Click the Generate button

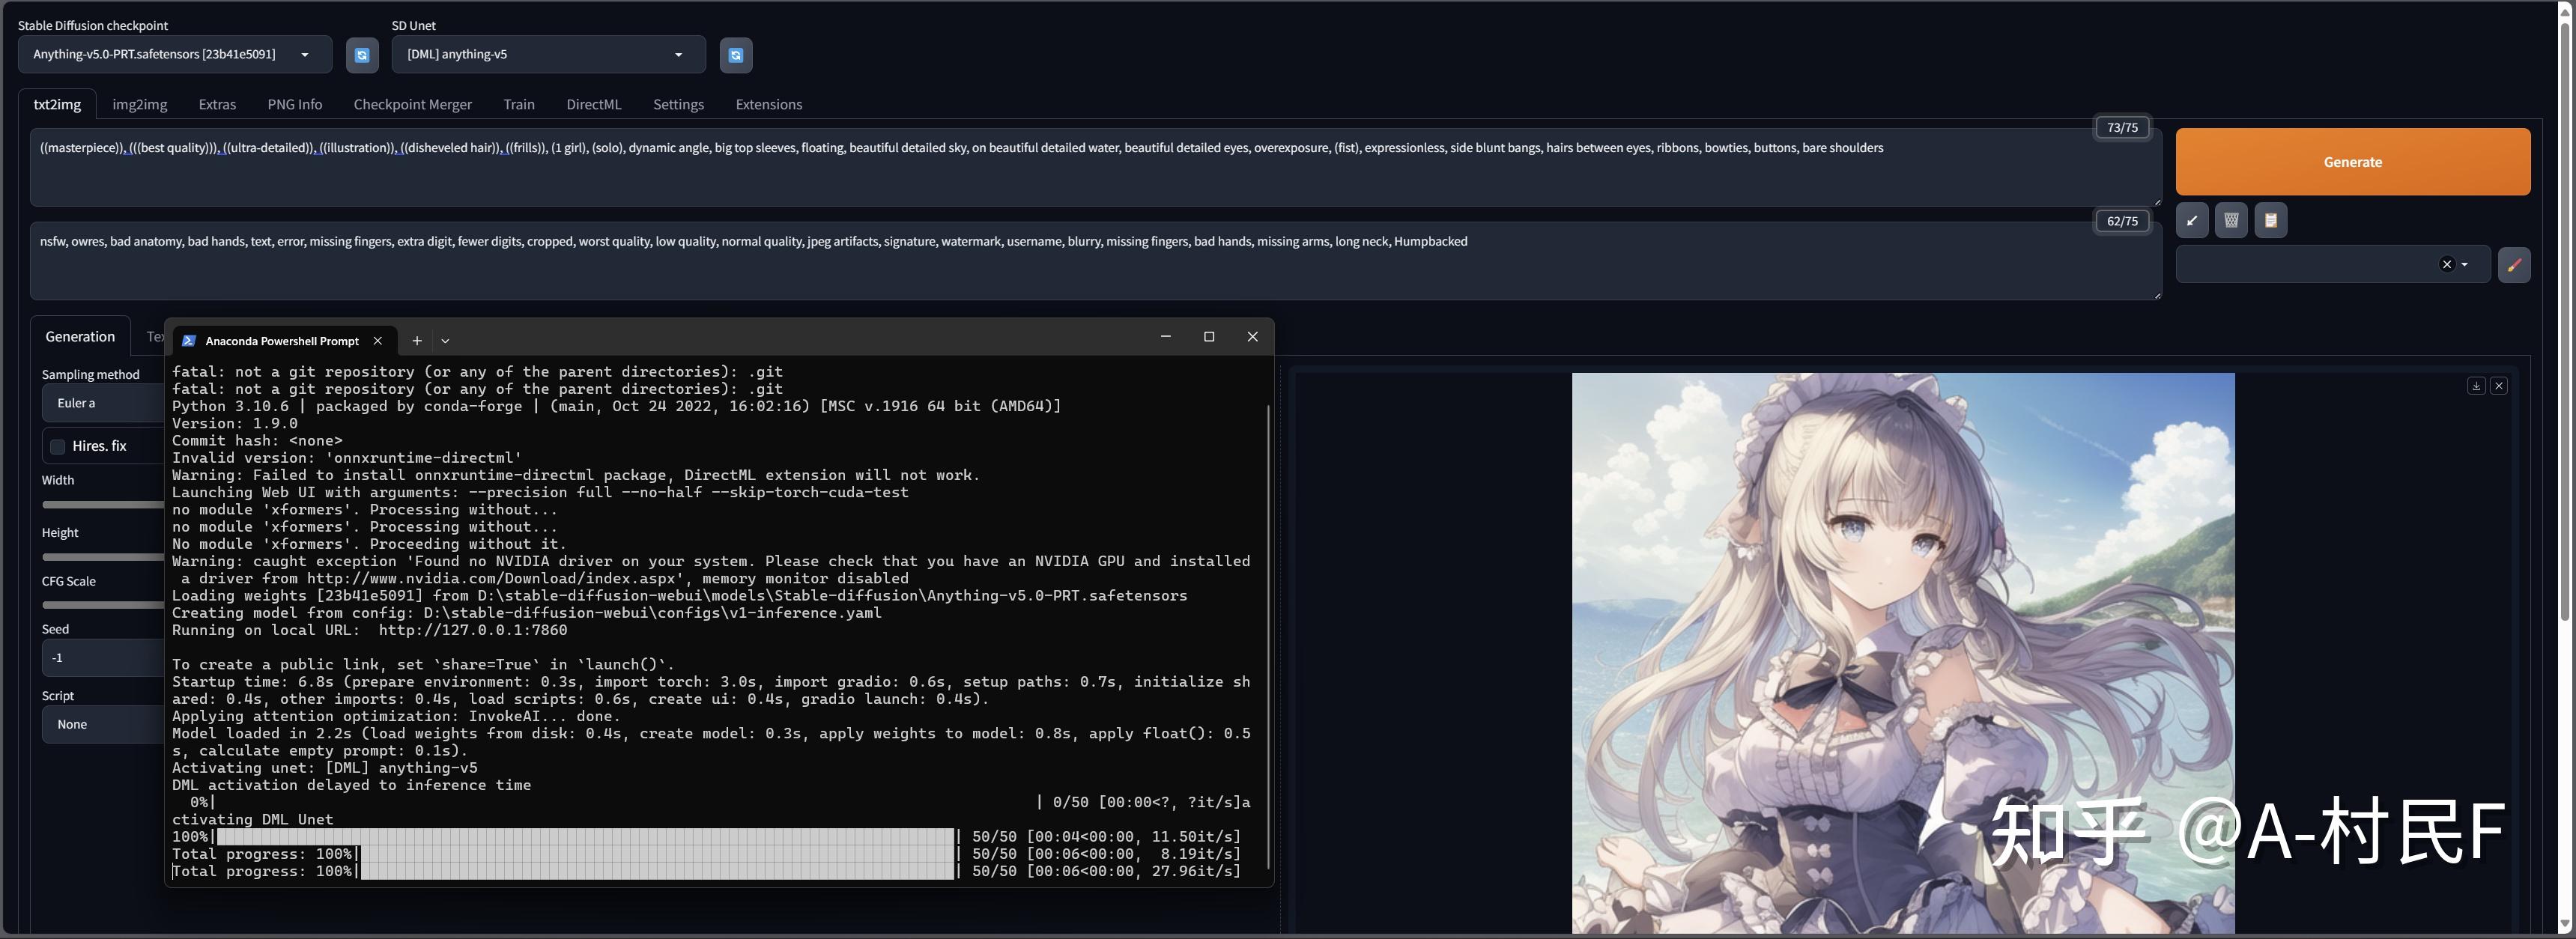(2352, 161)
